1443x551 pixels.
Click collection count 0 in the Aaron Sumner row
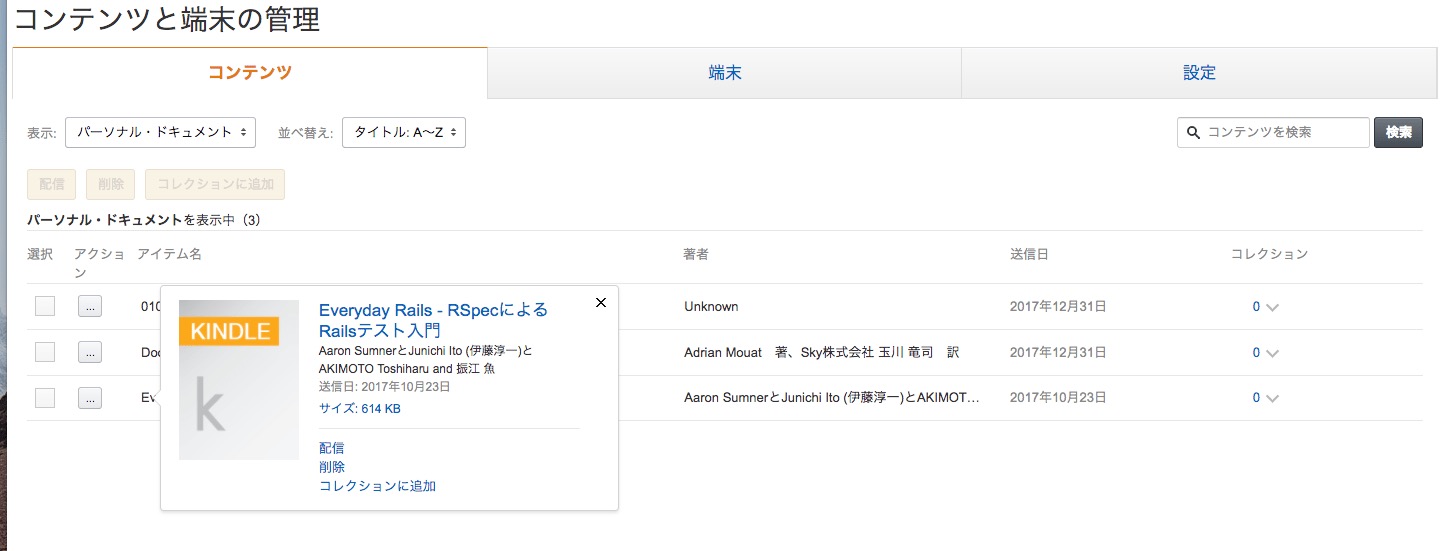1256,398
